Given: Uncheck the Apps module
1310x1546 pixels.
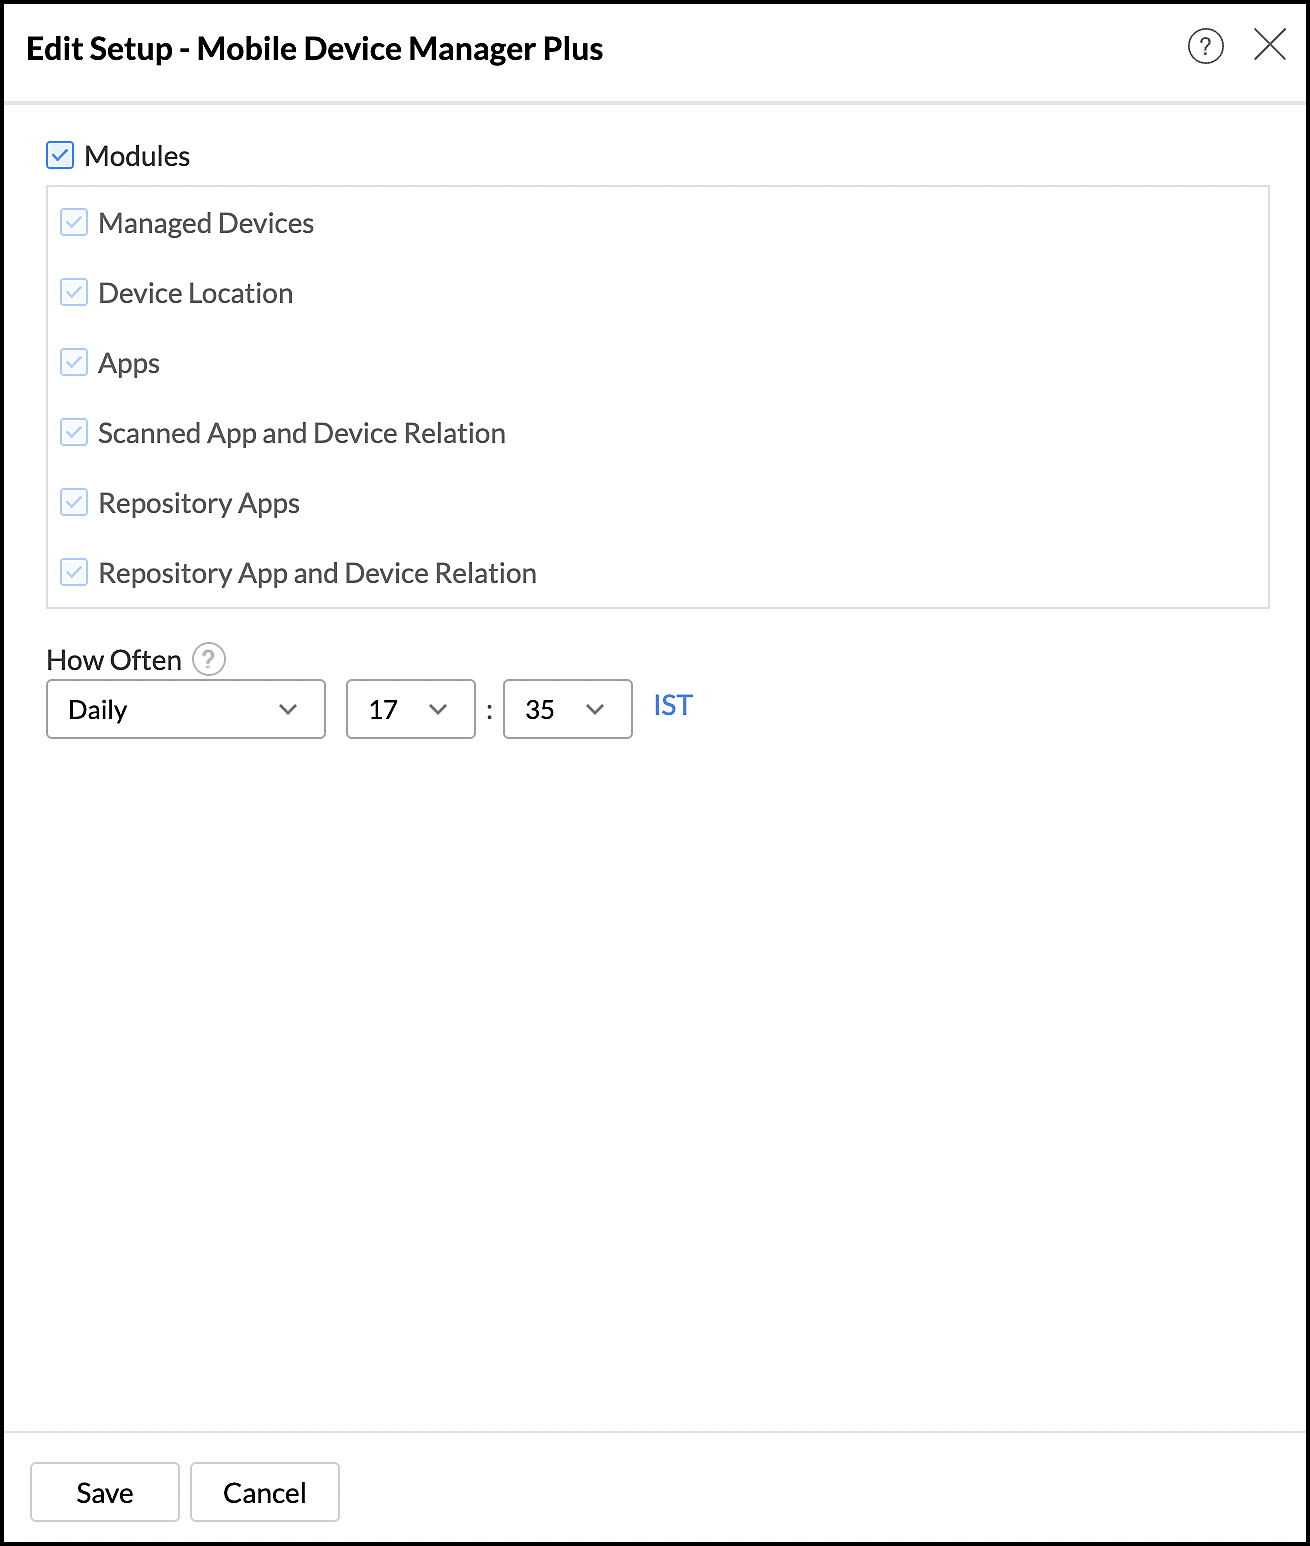Looking at the screenshot, I should 73,362.
